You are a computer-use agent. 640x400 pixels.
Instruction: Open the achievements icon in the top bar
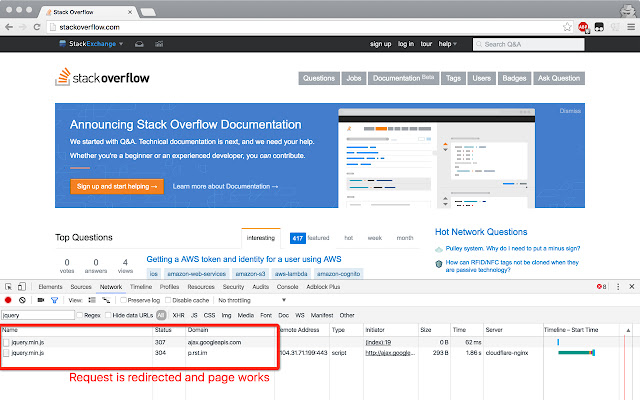159,44
